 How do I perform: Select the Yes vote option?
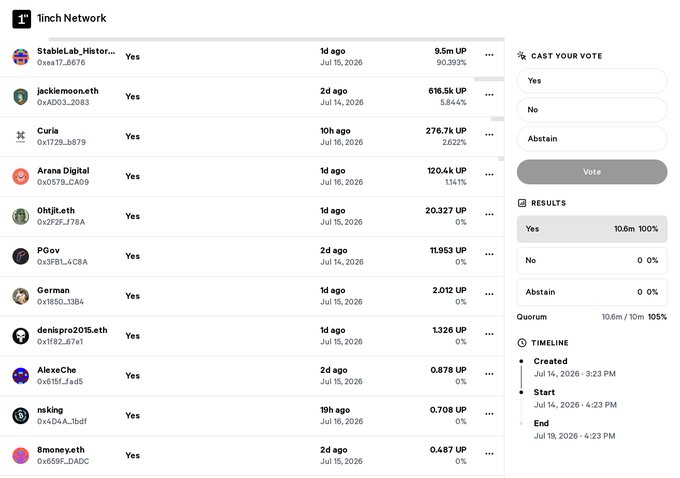click(592, 81)
